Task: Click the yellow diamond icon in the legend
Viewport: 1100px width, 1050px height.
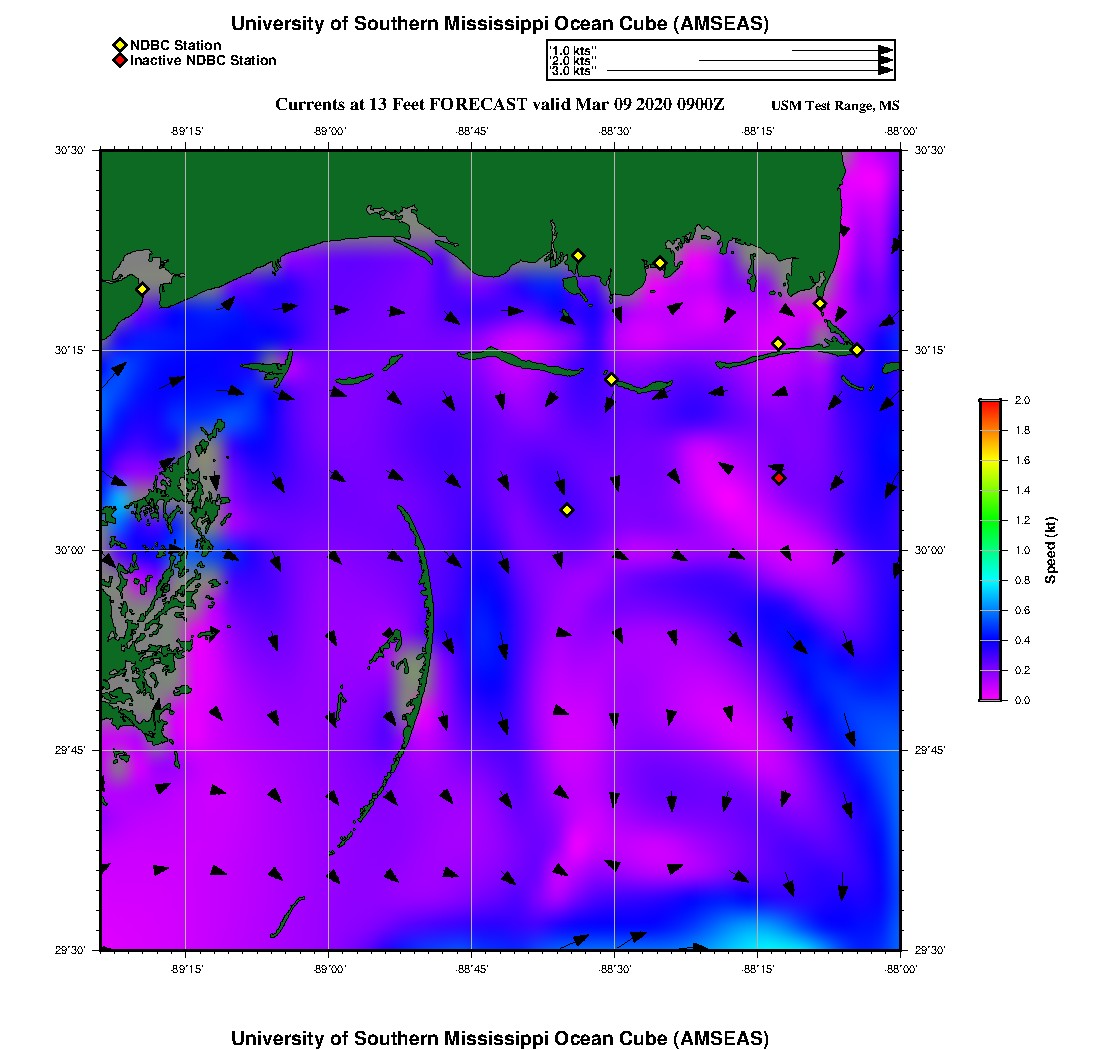Action: coord(119,45)
